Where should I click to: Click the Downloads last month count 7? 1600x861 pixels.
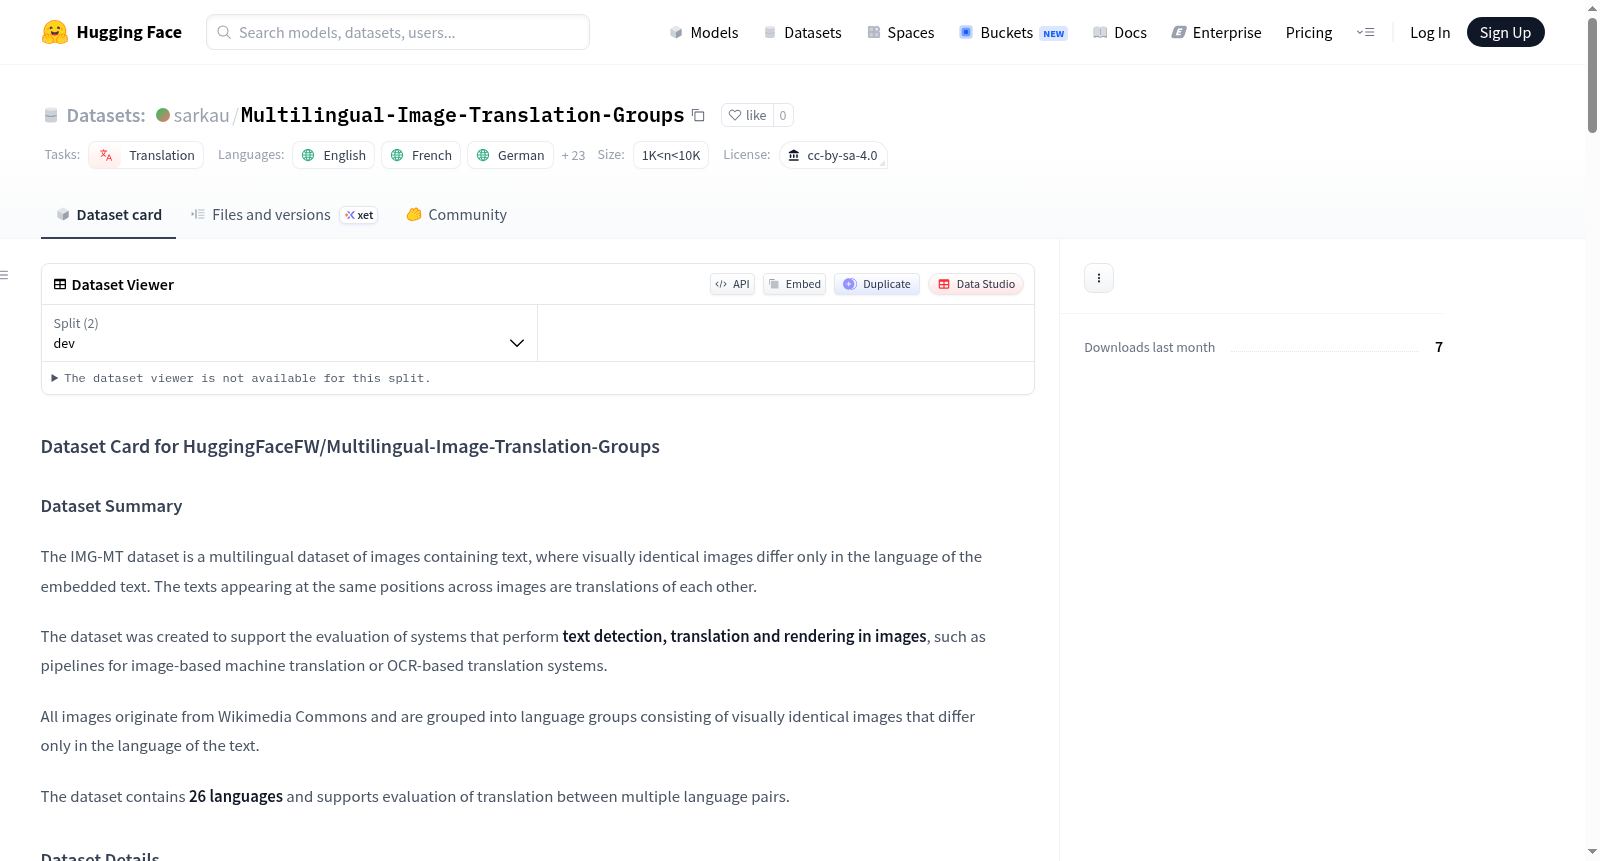1439,347
